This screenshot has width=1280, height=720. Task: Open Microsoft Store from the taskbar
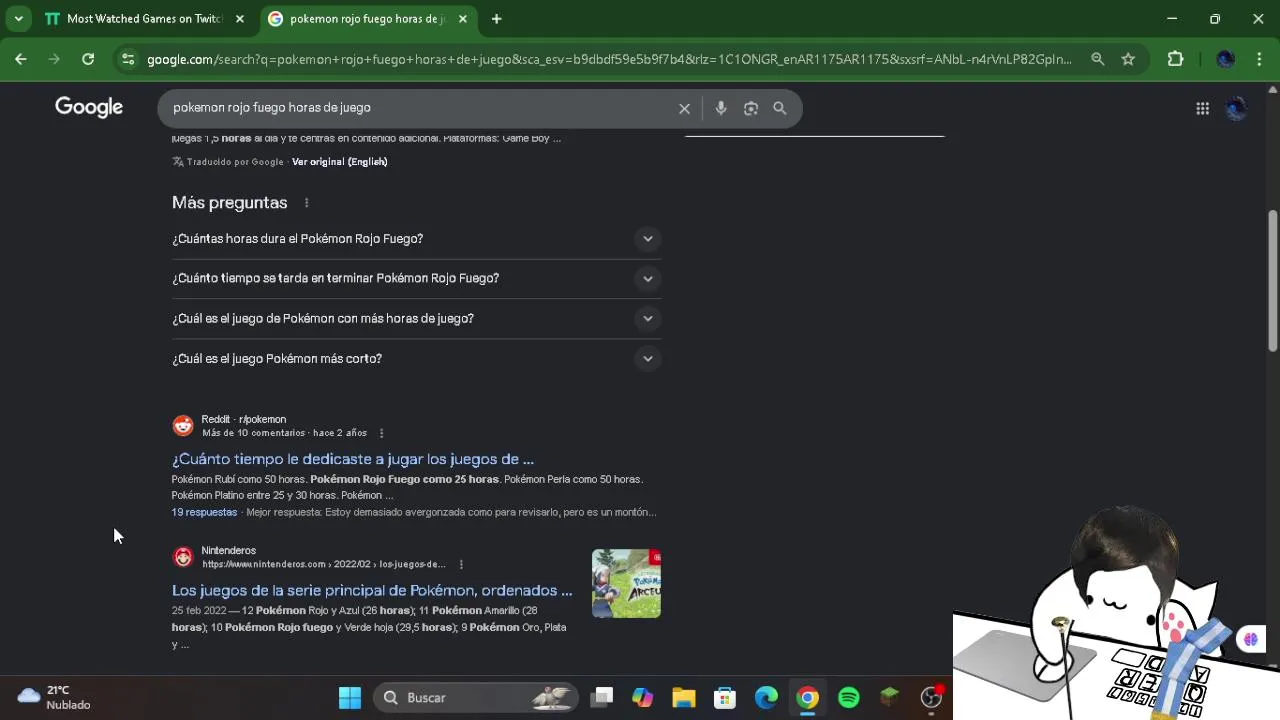[725, 698]
